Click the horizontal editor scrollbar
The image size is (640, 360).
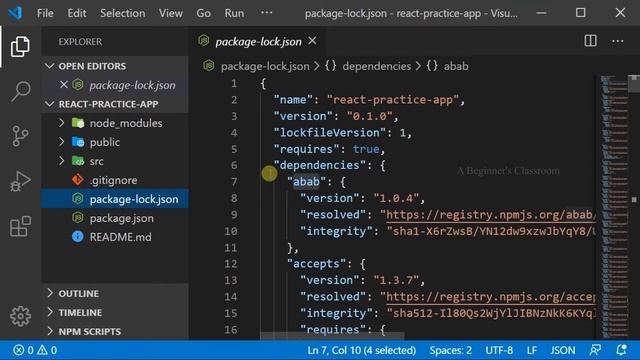click(332, 336)
